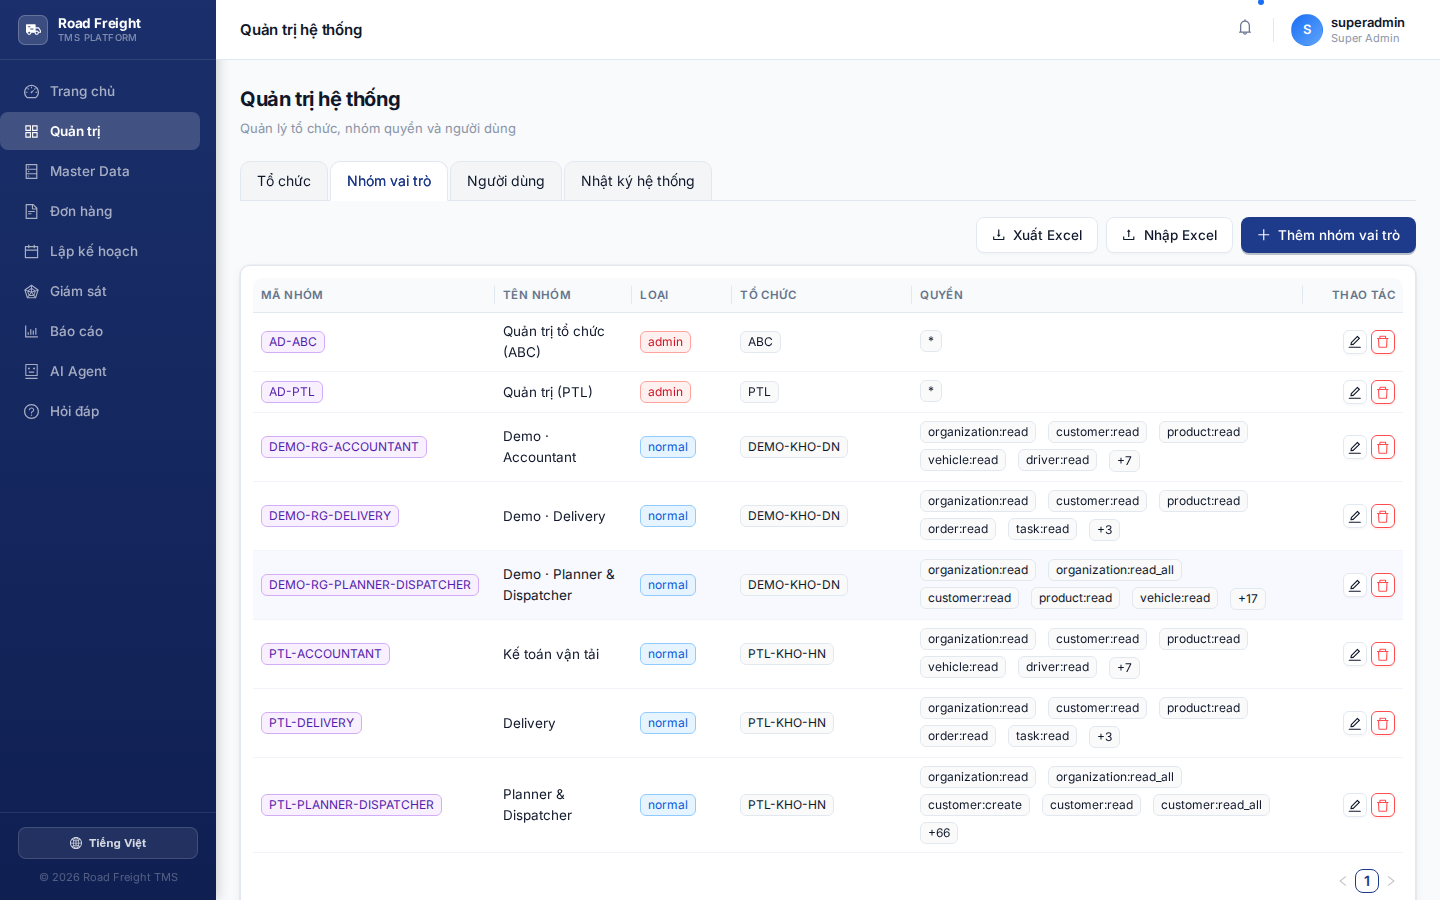Image resolution: width=1440 pixels, height=900 pixels.
Task: Go to previous page arrow
Action: [x=1342, y=881]
